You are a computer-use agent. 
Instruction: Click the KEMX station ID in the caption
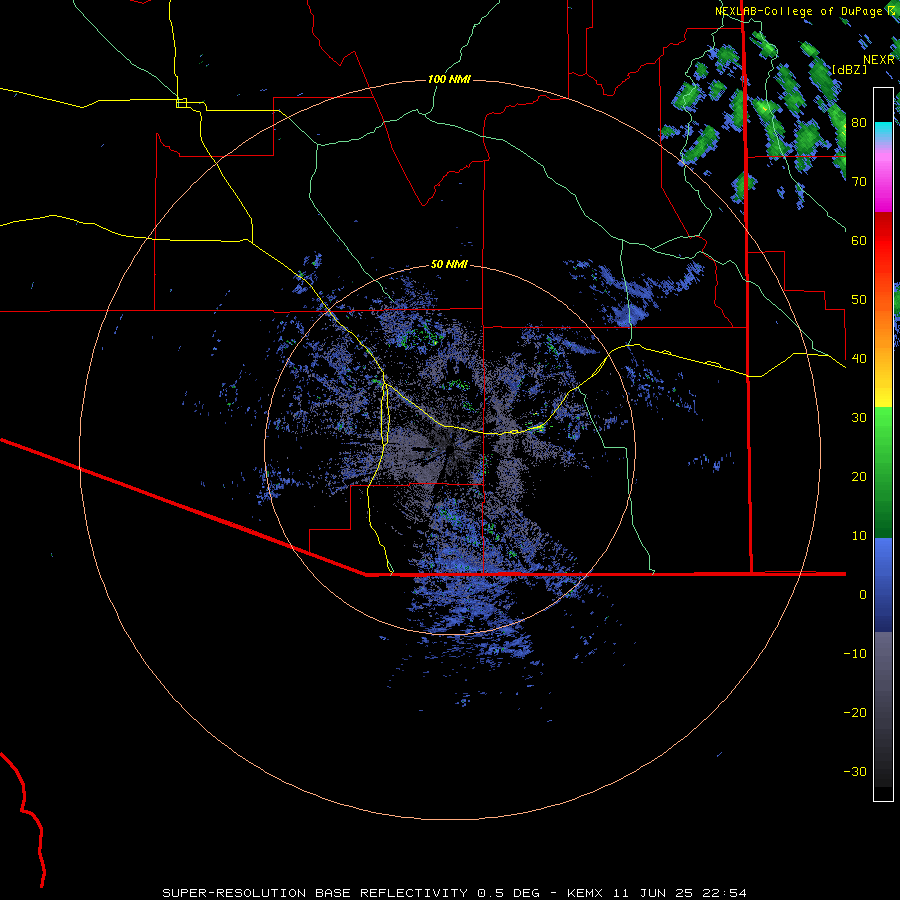[x=584, y=893]
